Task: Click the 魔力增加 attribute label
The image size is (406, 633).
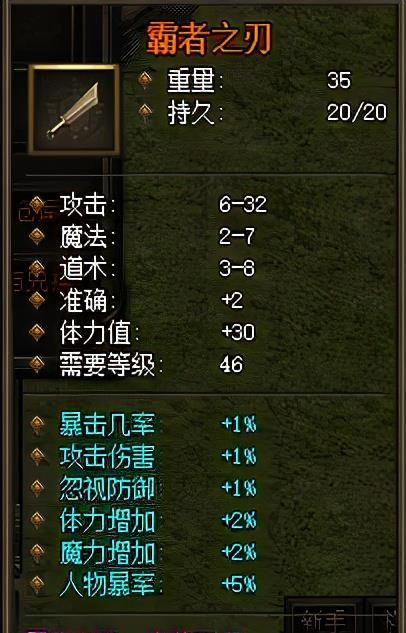Action: point(107,552)
